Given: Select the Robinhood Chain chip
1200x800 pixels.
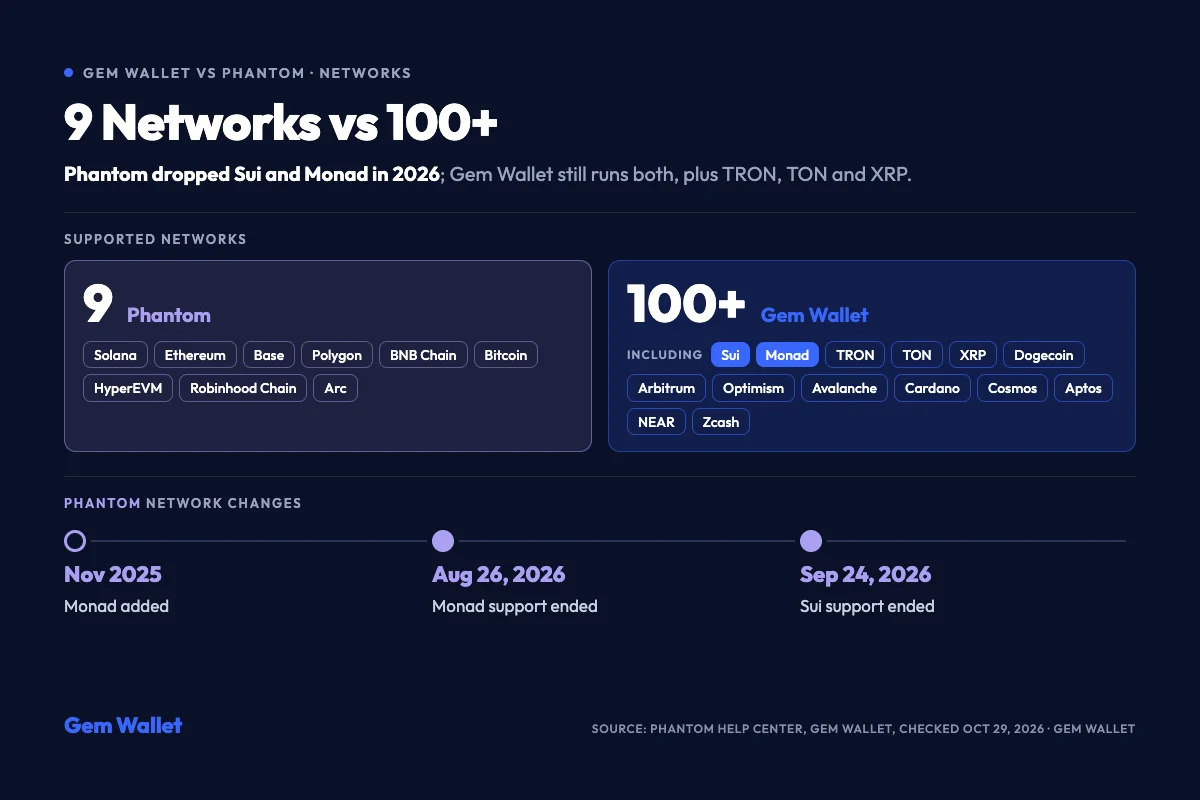Looking at the screenshot, I should [243, 388].
